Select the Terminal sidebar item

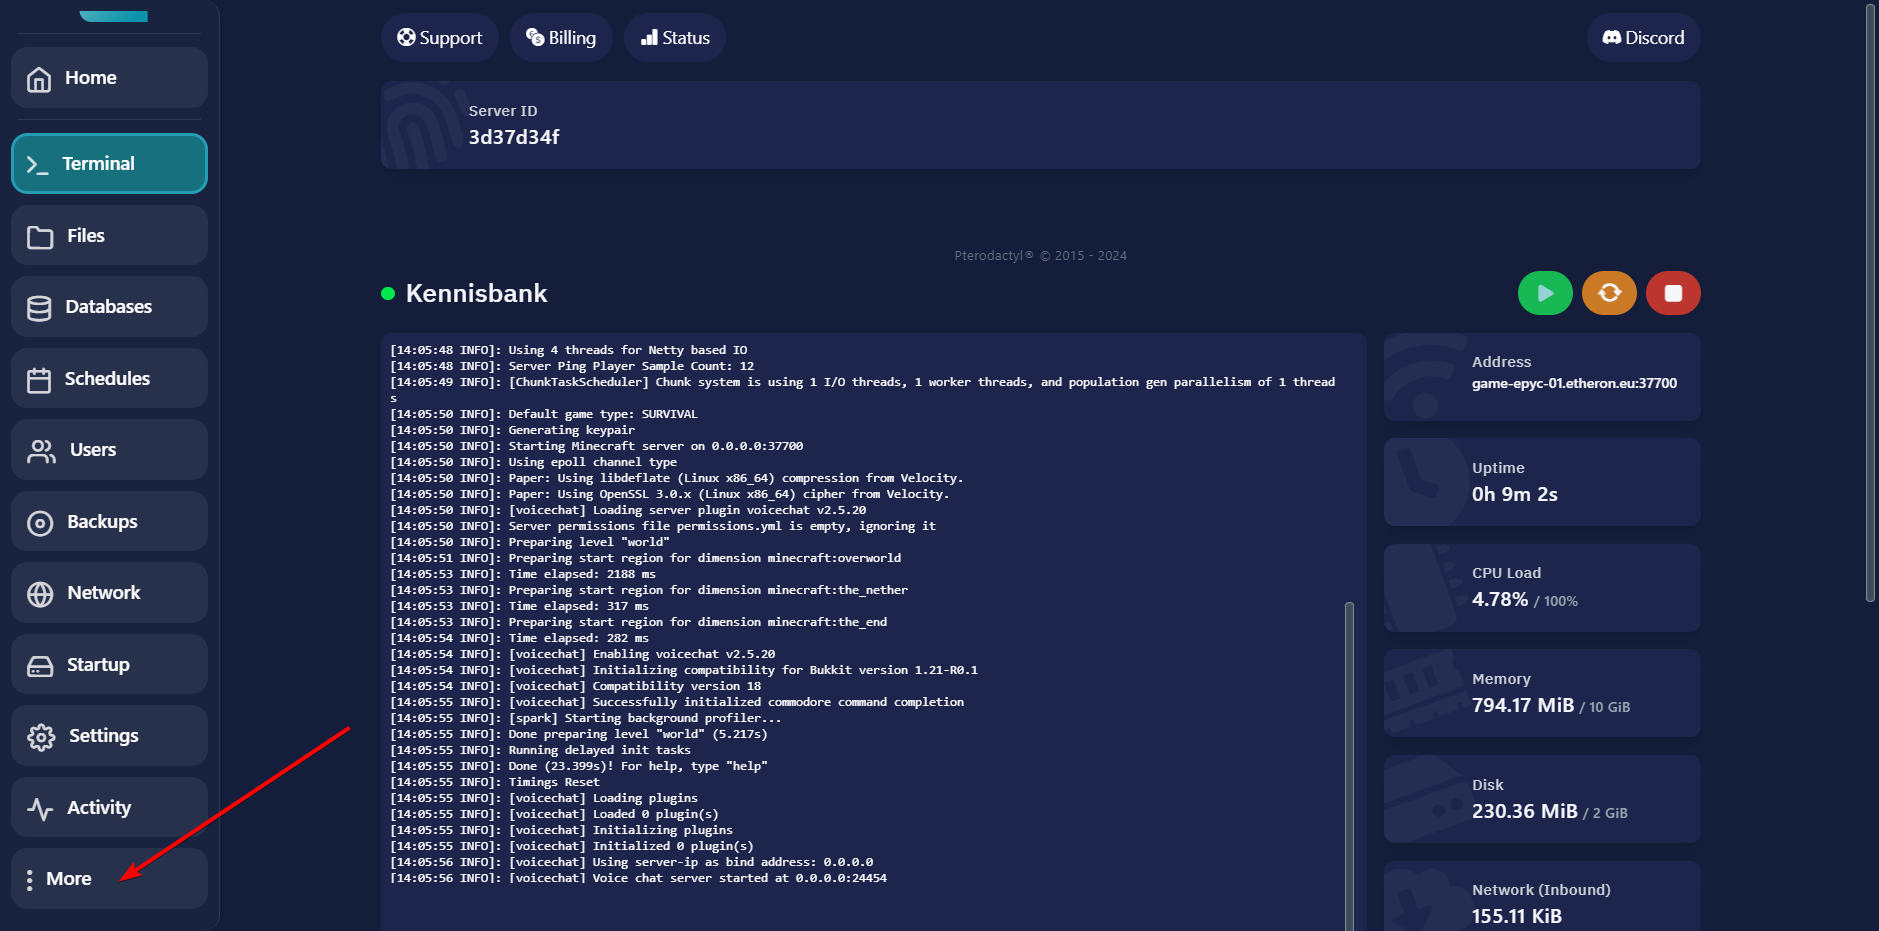click(109, 164)
